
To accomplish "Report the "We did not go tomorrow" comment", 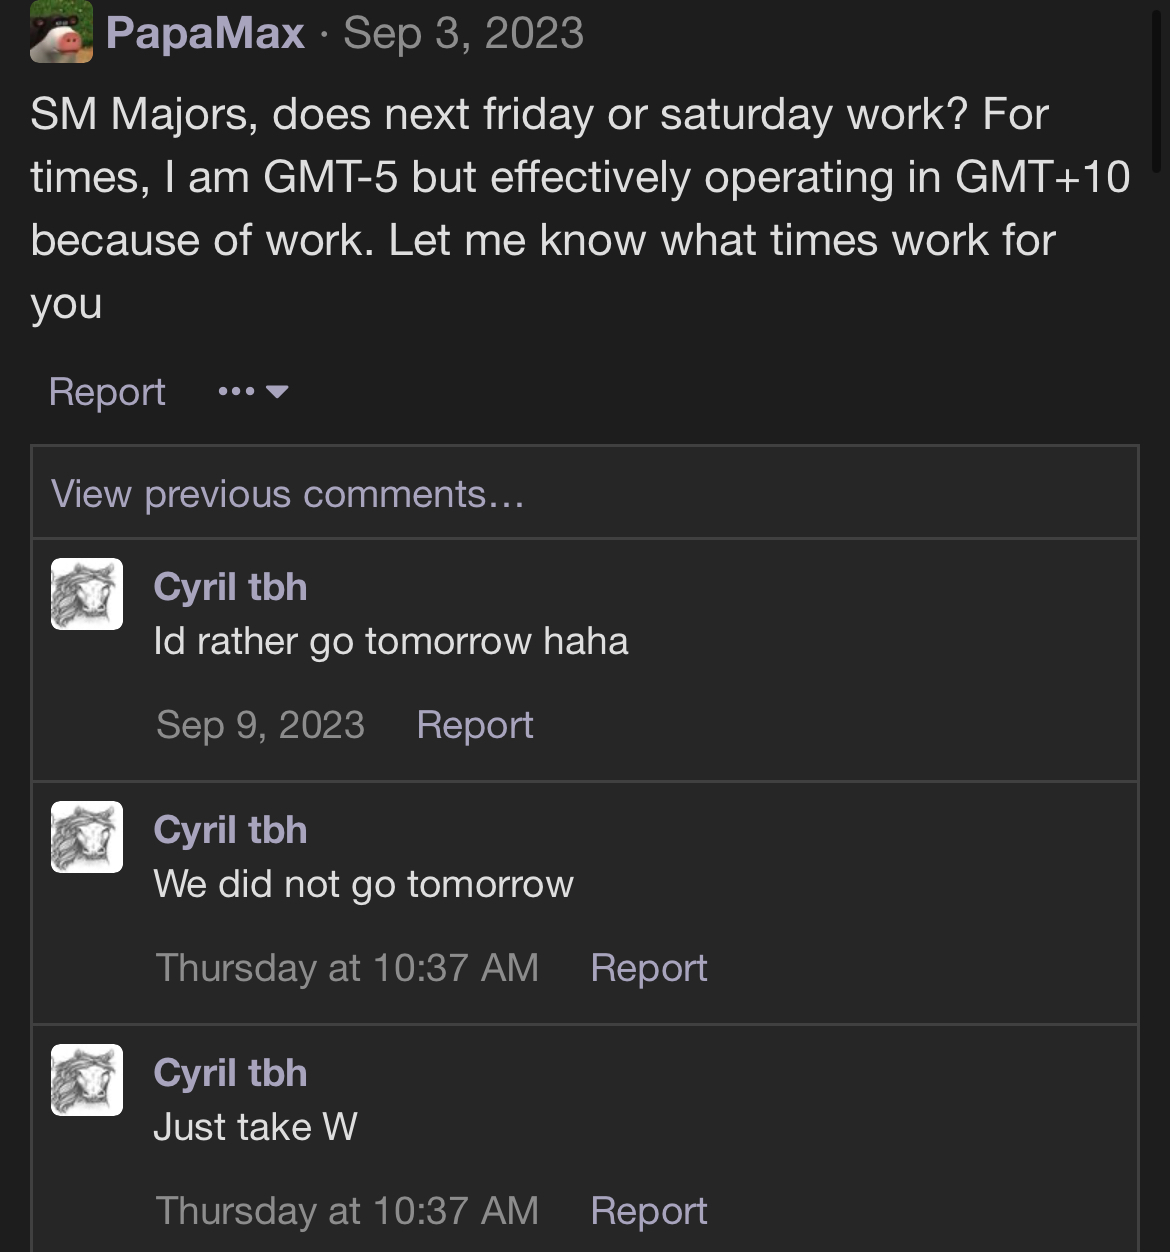I will tap(648, 968).
